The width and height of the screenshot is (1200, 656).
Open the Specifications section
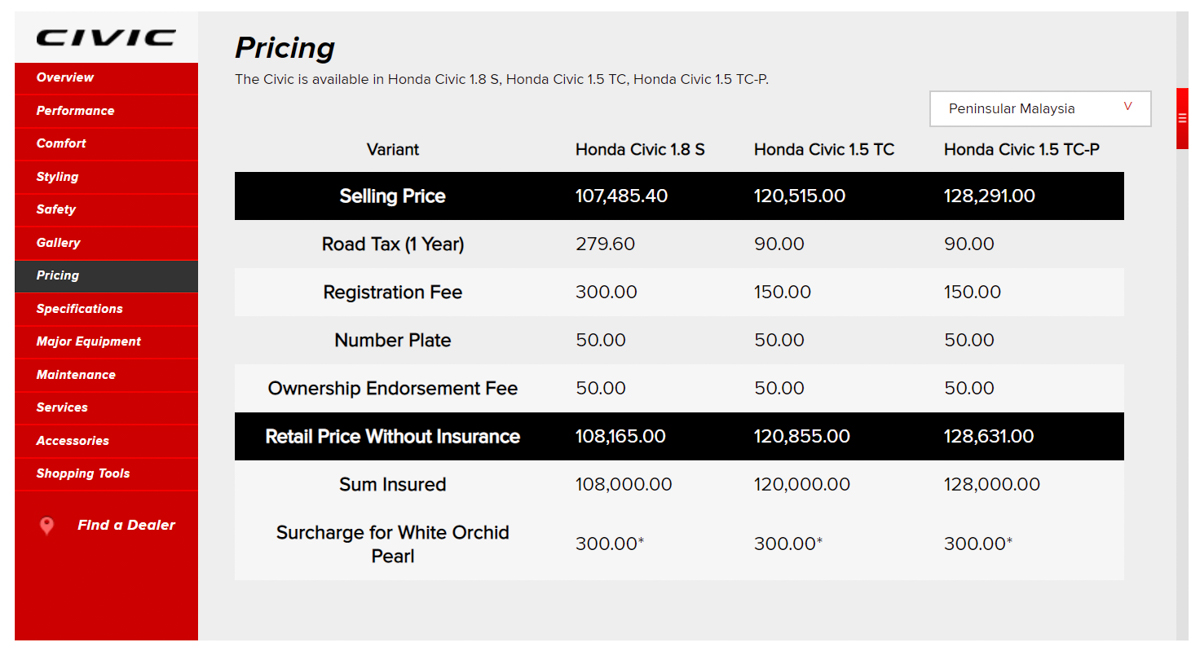pos(79,309)
